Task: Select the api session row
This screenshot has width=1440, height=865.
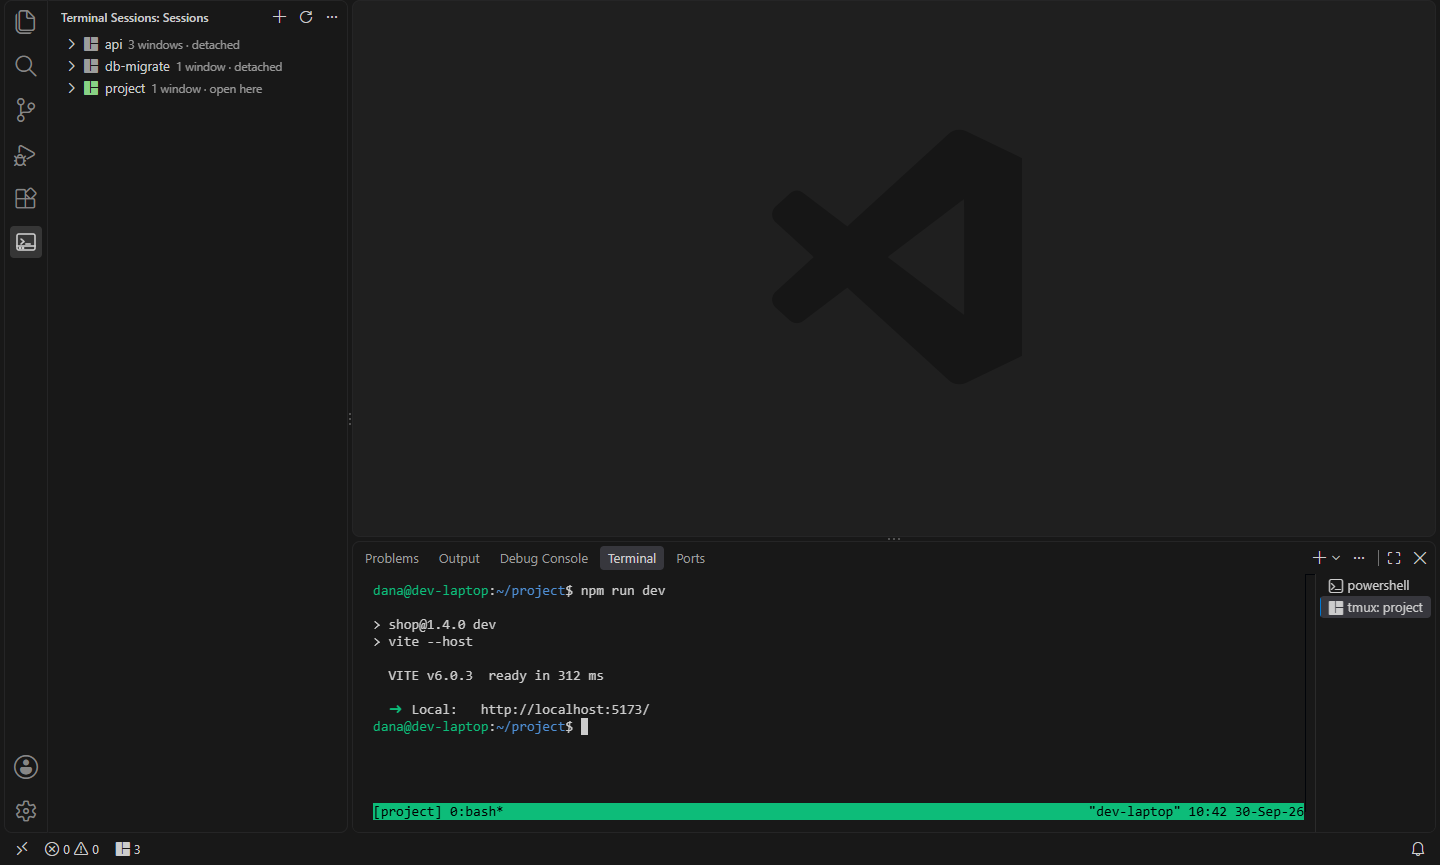Action: pos(198,45)
